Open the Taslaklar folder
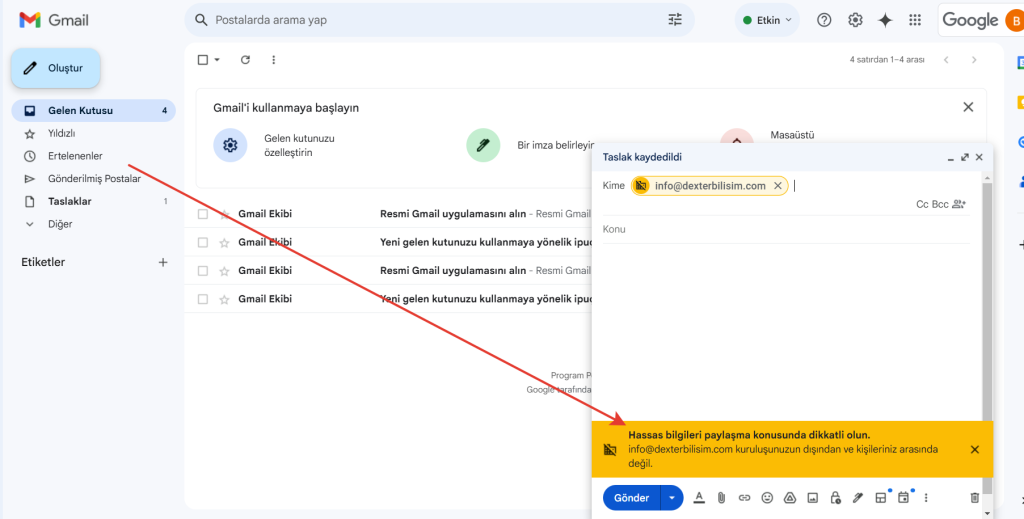The width and height of the screenshot is (1024, 519). [93, 201]
